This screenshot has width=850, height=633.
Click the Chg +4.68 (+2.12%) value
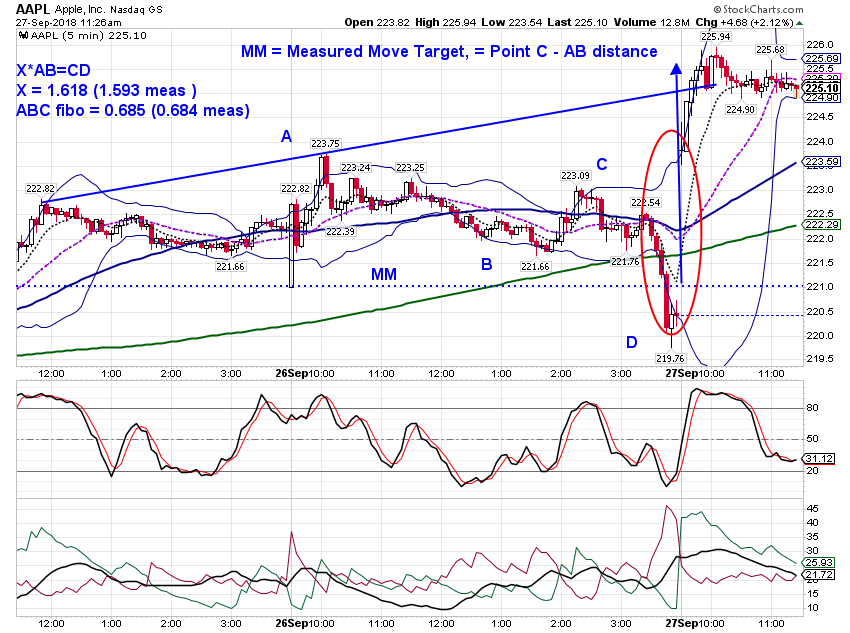point(745,22)
